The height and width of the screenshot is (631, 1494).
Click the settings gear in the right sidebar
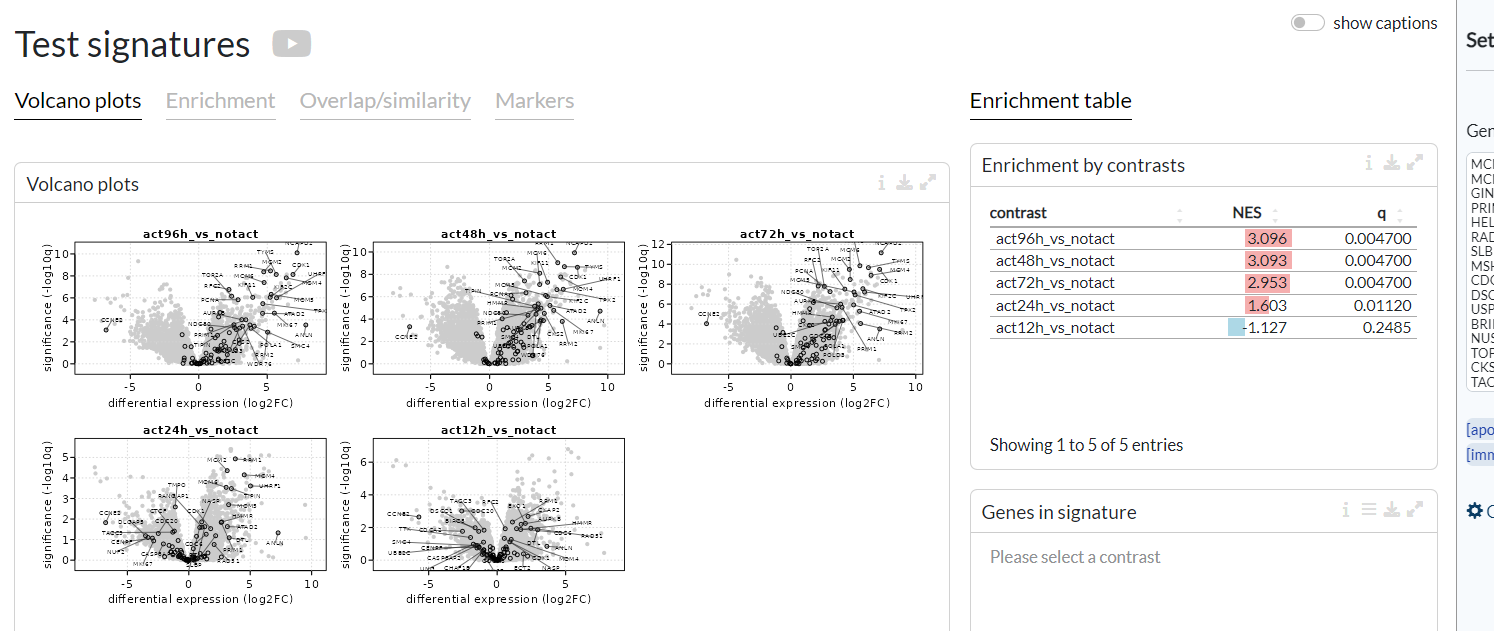click(x=1474, y=510)
